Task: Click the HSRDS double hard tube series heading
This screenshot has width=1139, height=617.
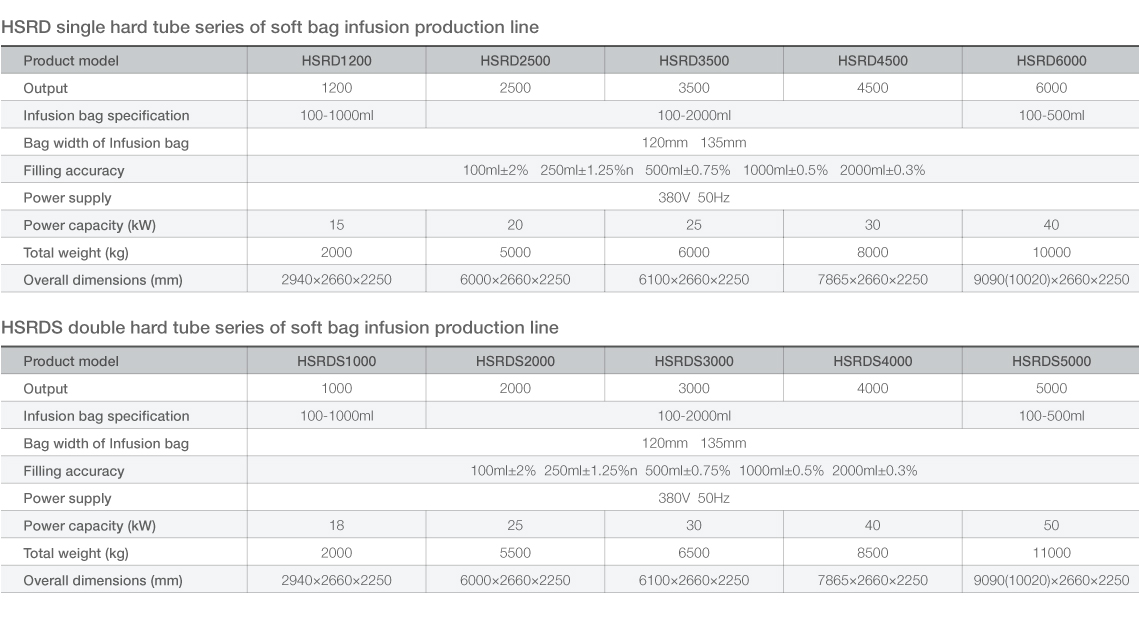Action: tap(280, 327)
